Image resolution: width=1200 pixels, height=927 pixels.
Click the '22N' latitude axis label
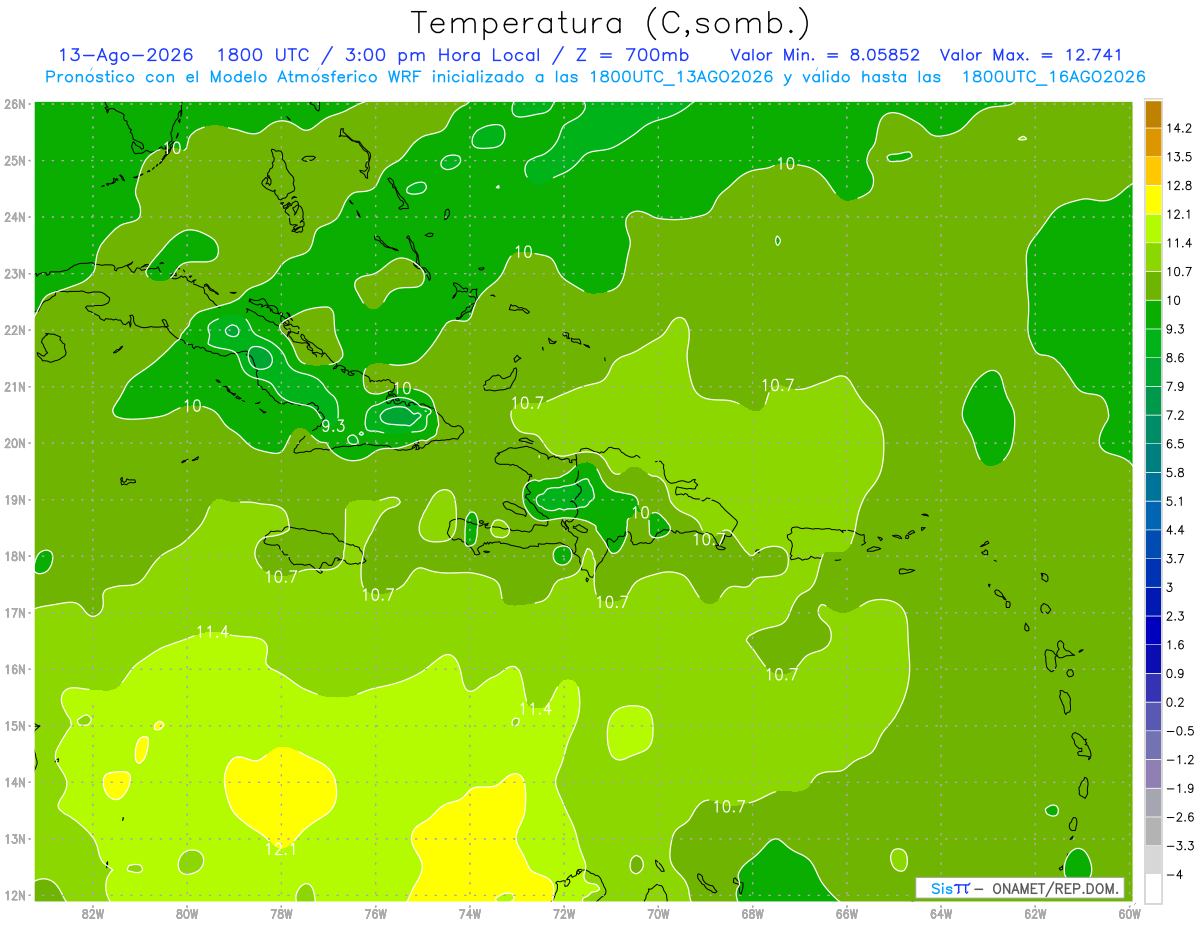click(16, 330)
